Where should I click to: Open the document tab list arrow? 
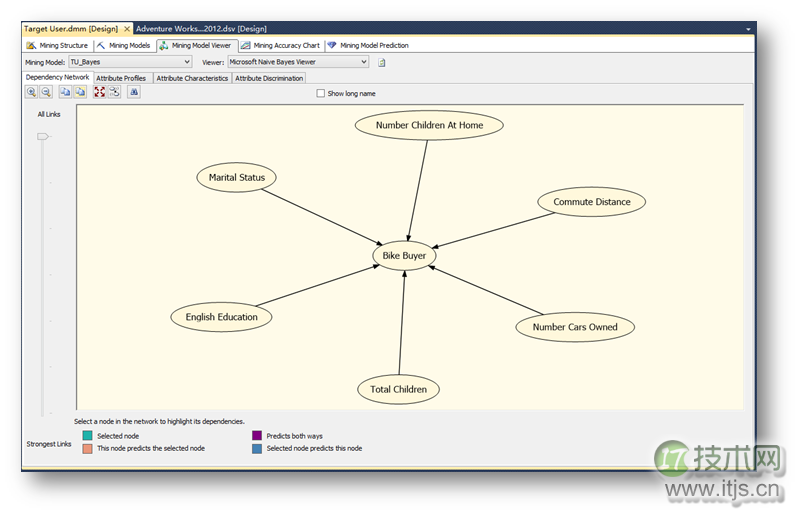point(748,30)
